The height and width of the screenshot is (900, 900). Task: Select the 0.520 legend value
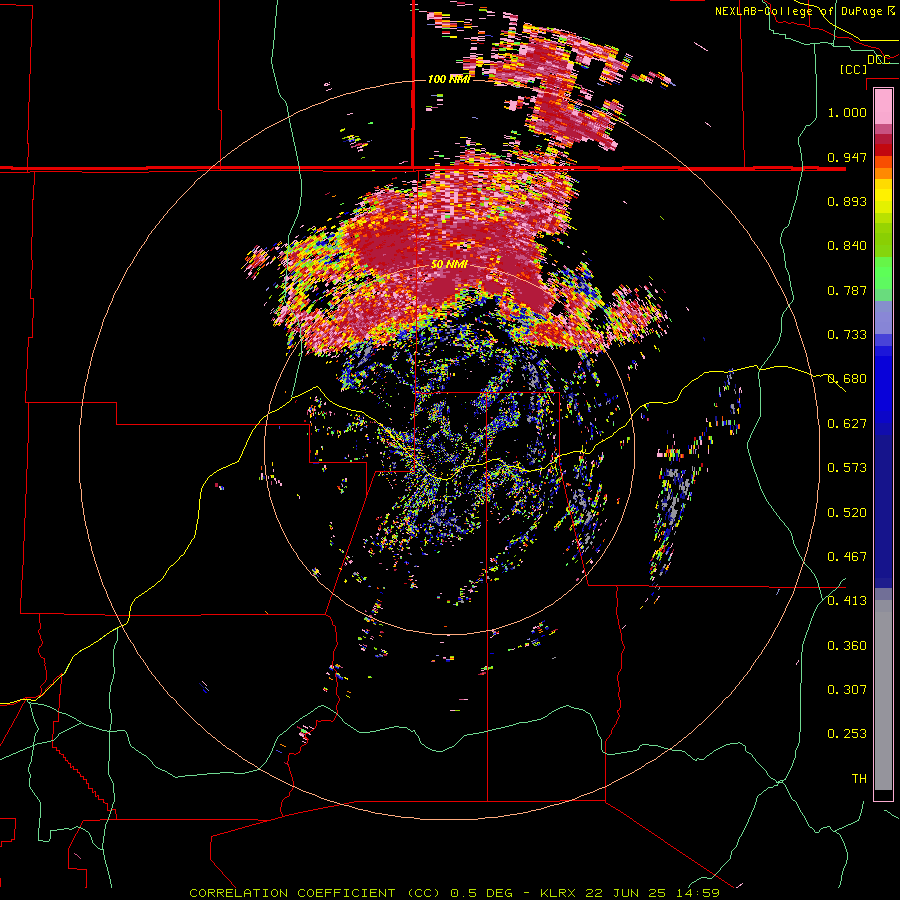coord(847,513)
